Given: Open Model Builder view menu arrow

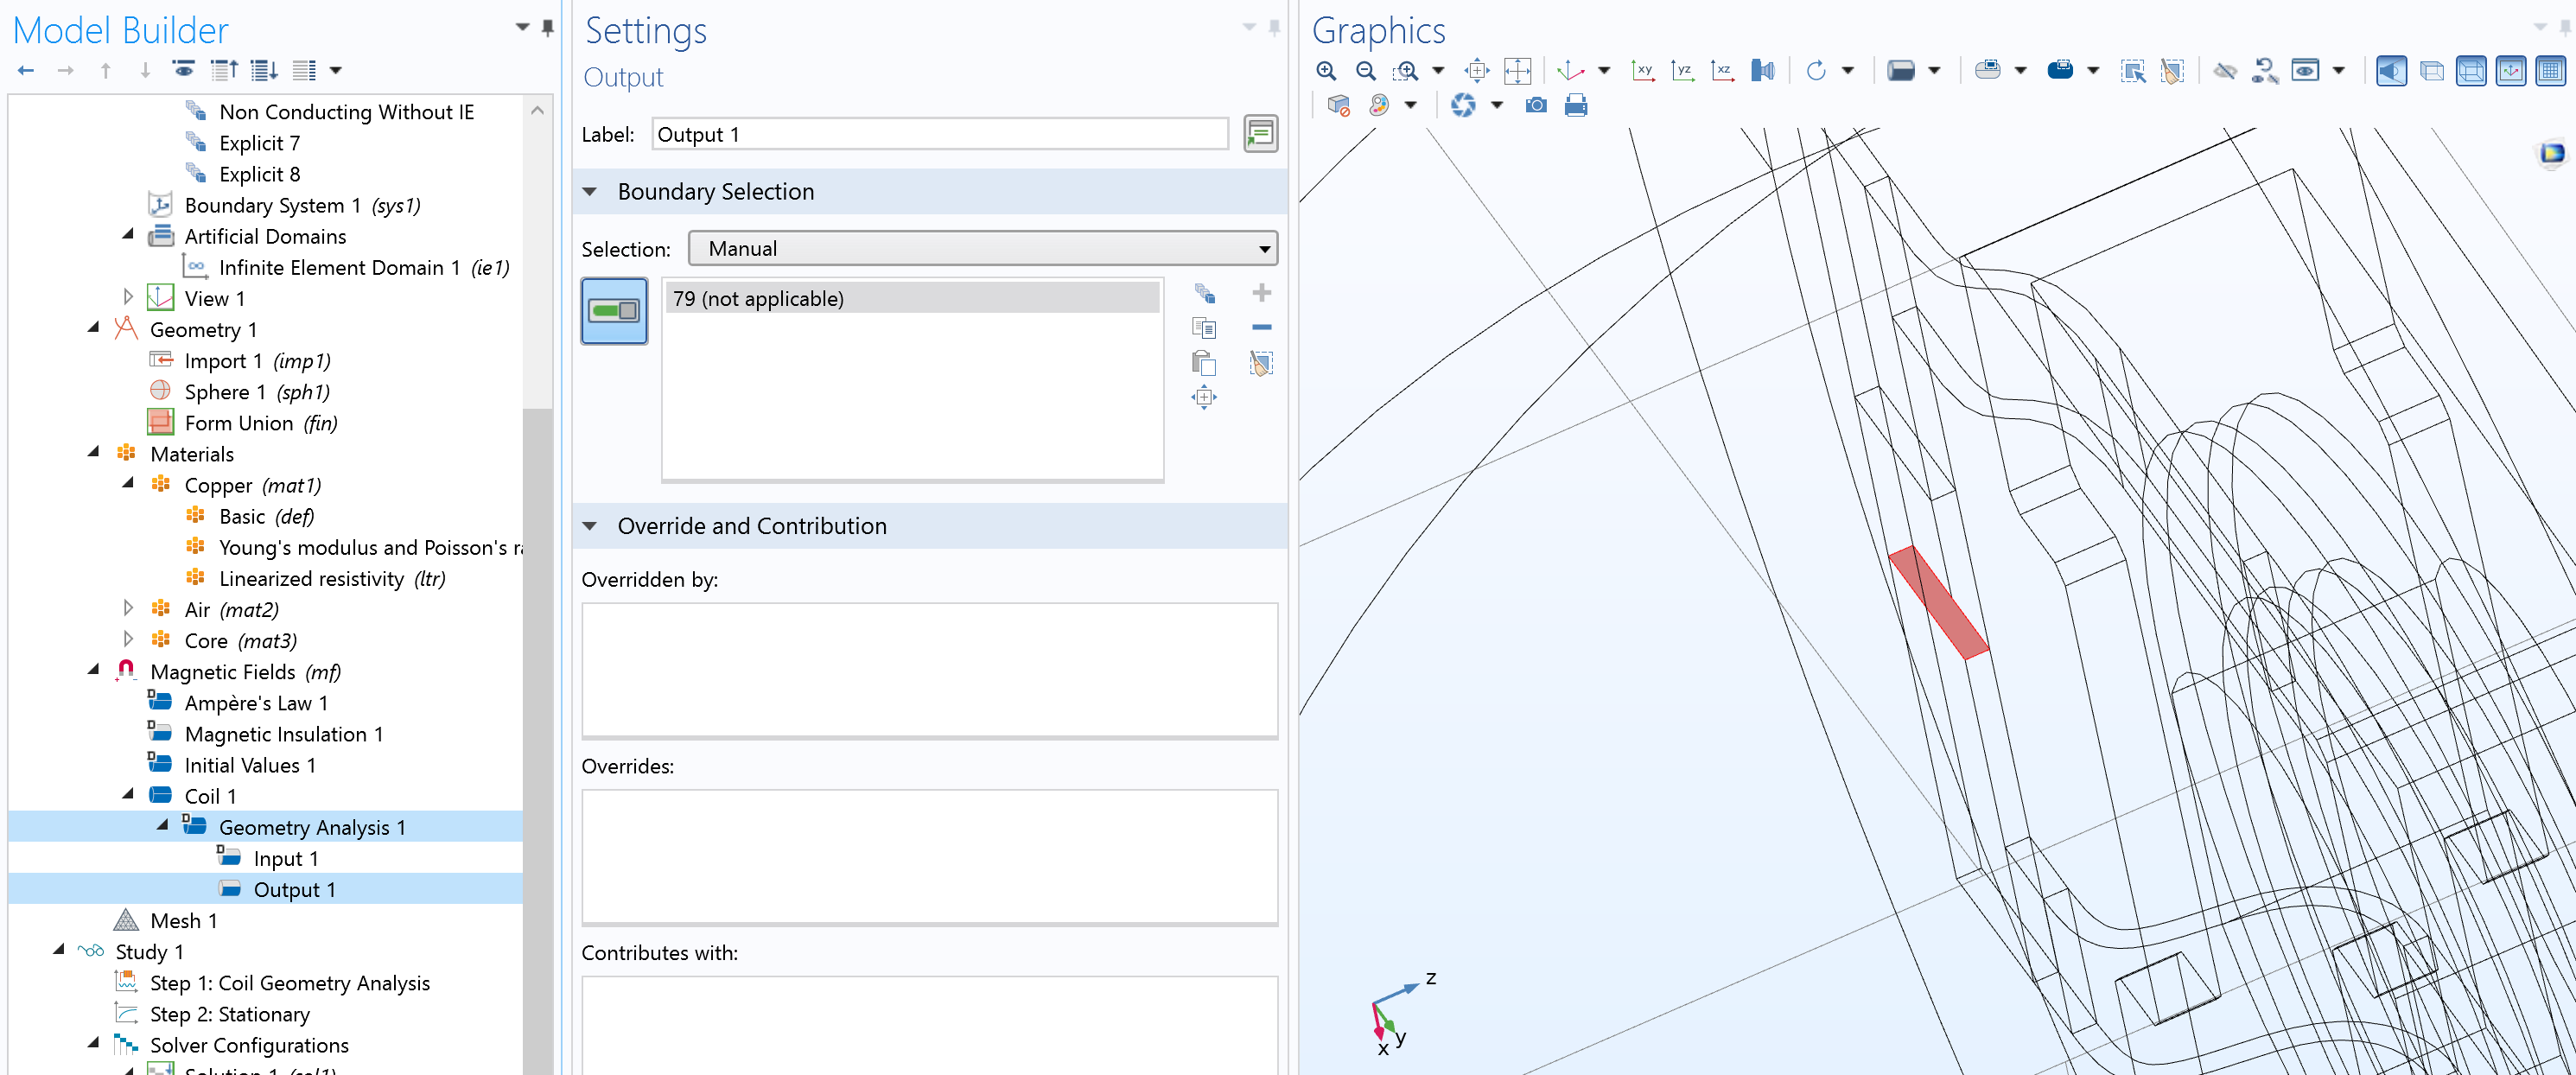Looking at the screenshot, I should point(336,70).
